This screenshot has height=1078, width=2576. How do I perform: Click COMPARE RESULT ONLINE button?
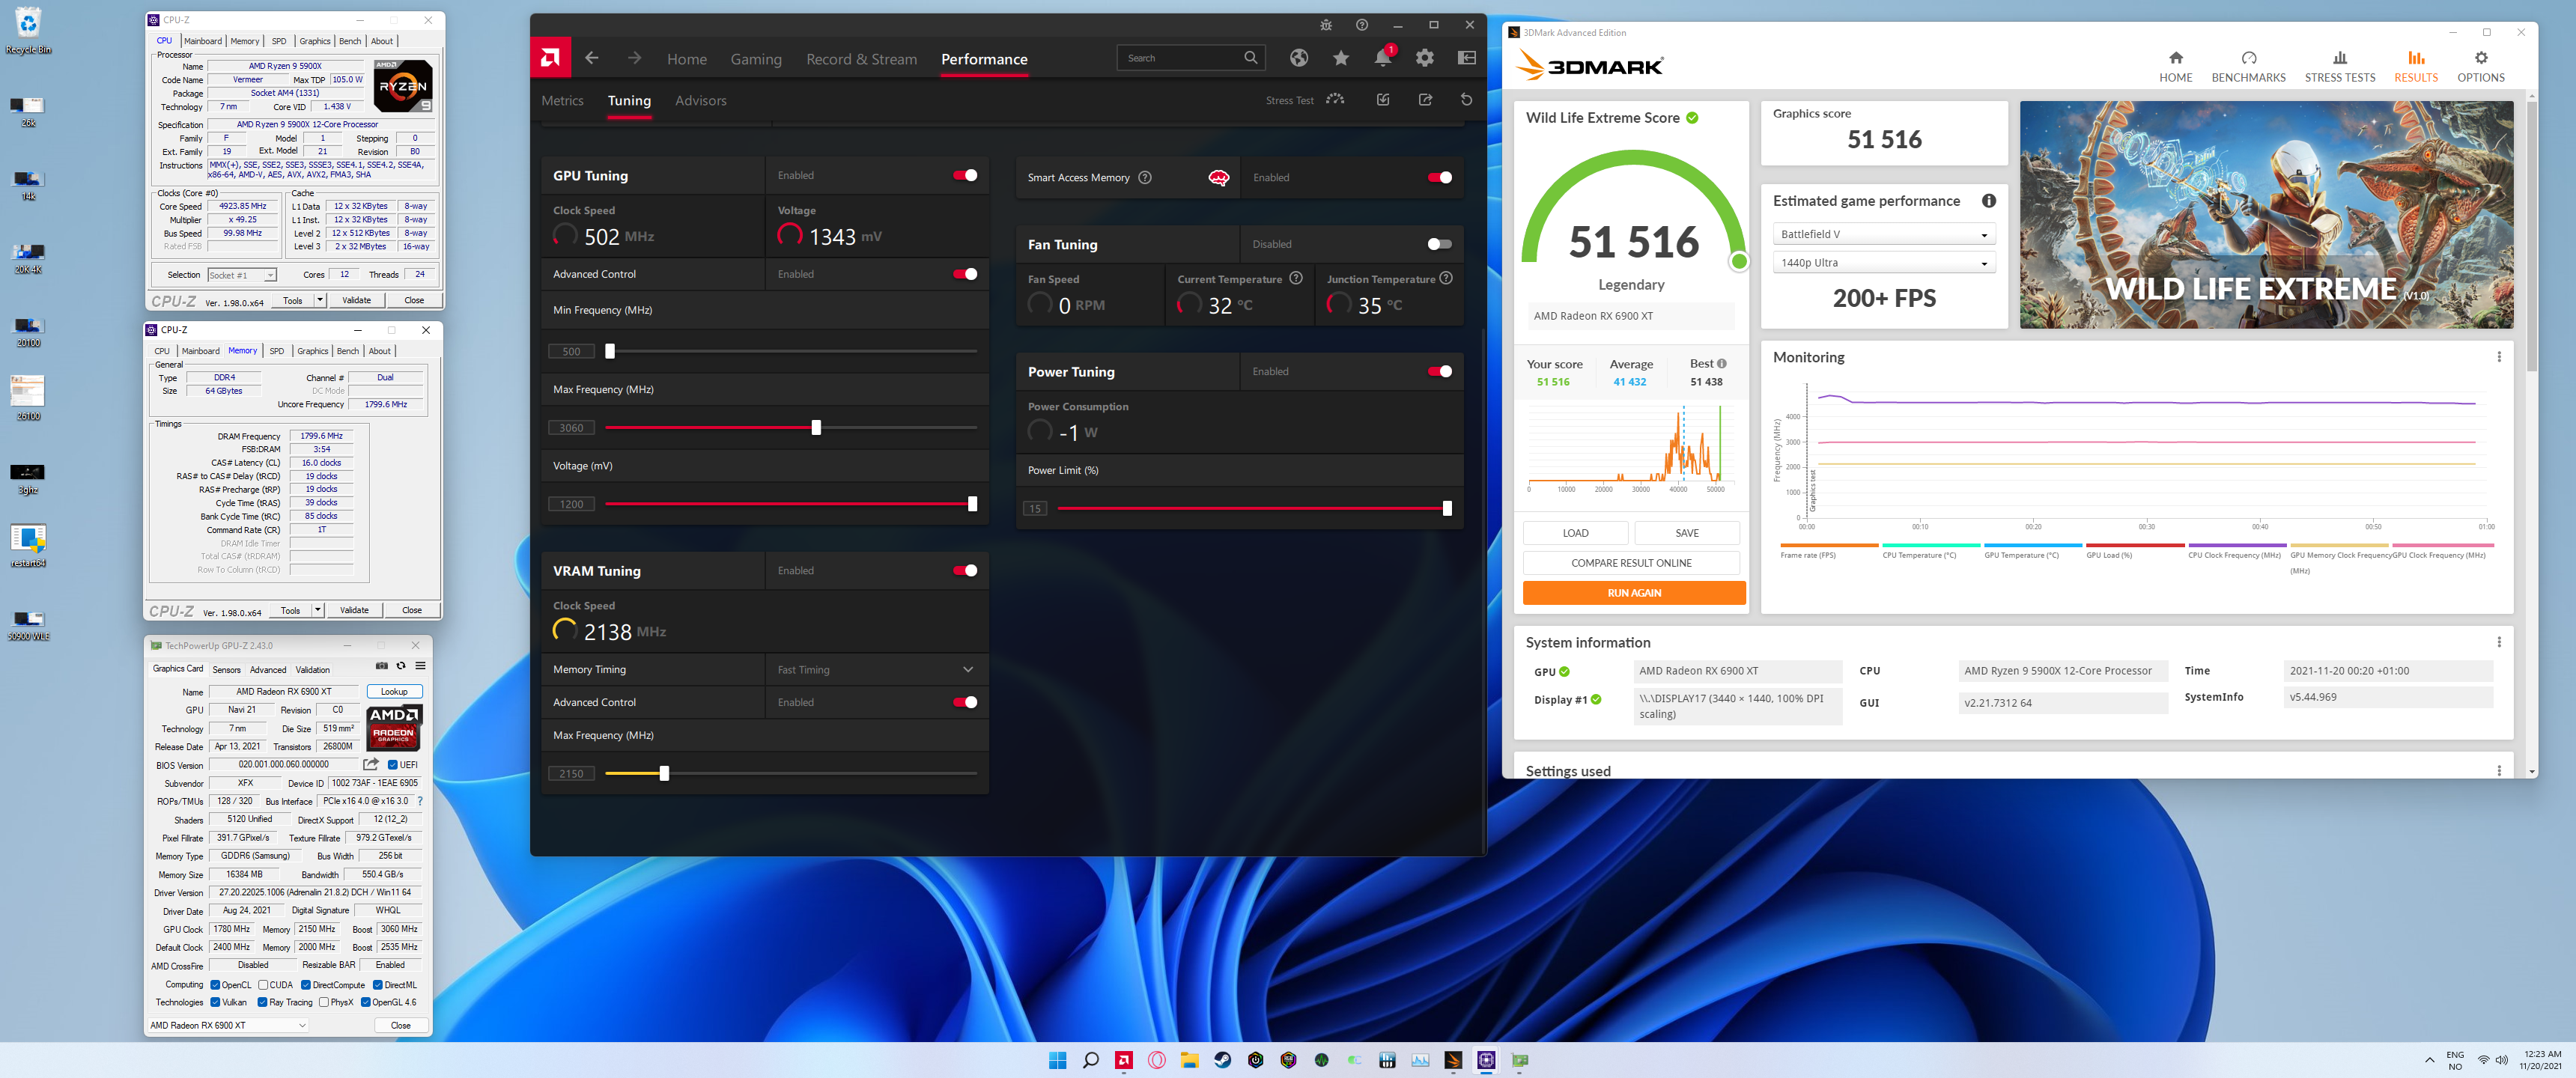[1631, 563]
